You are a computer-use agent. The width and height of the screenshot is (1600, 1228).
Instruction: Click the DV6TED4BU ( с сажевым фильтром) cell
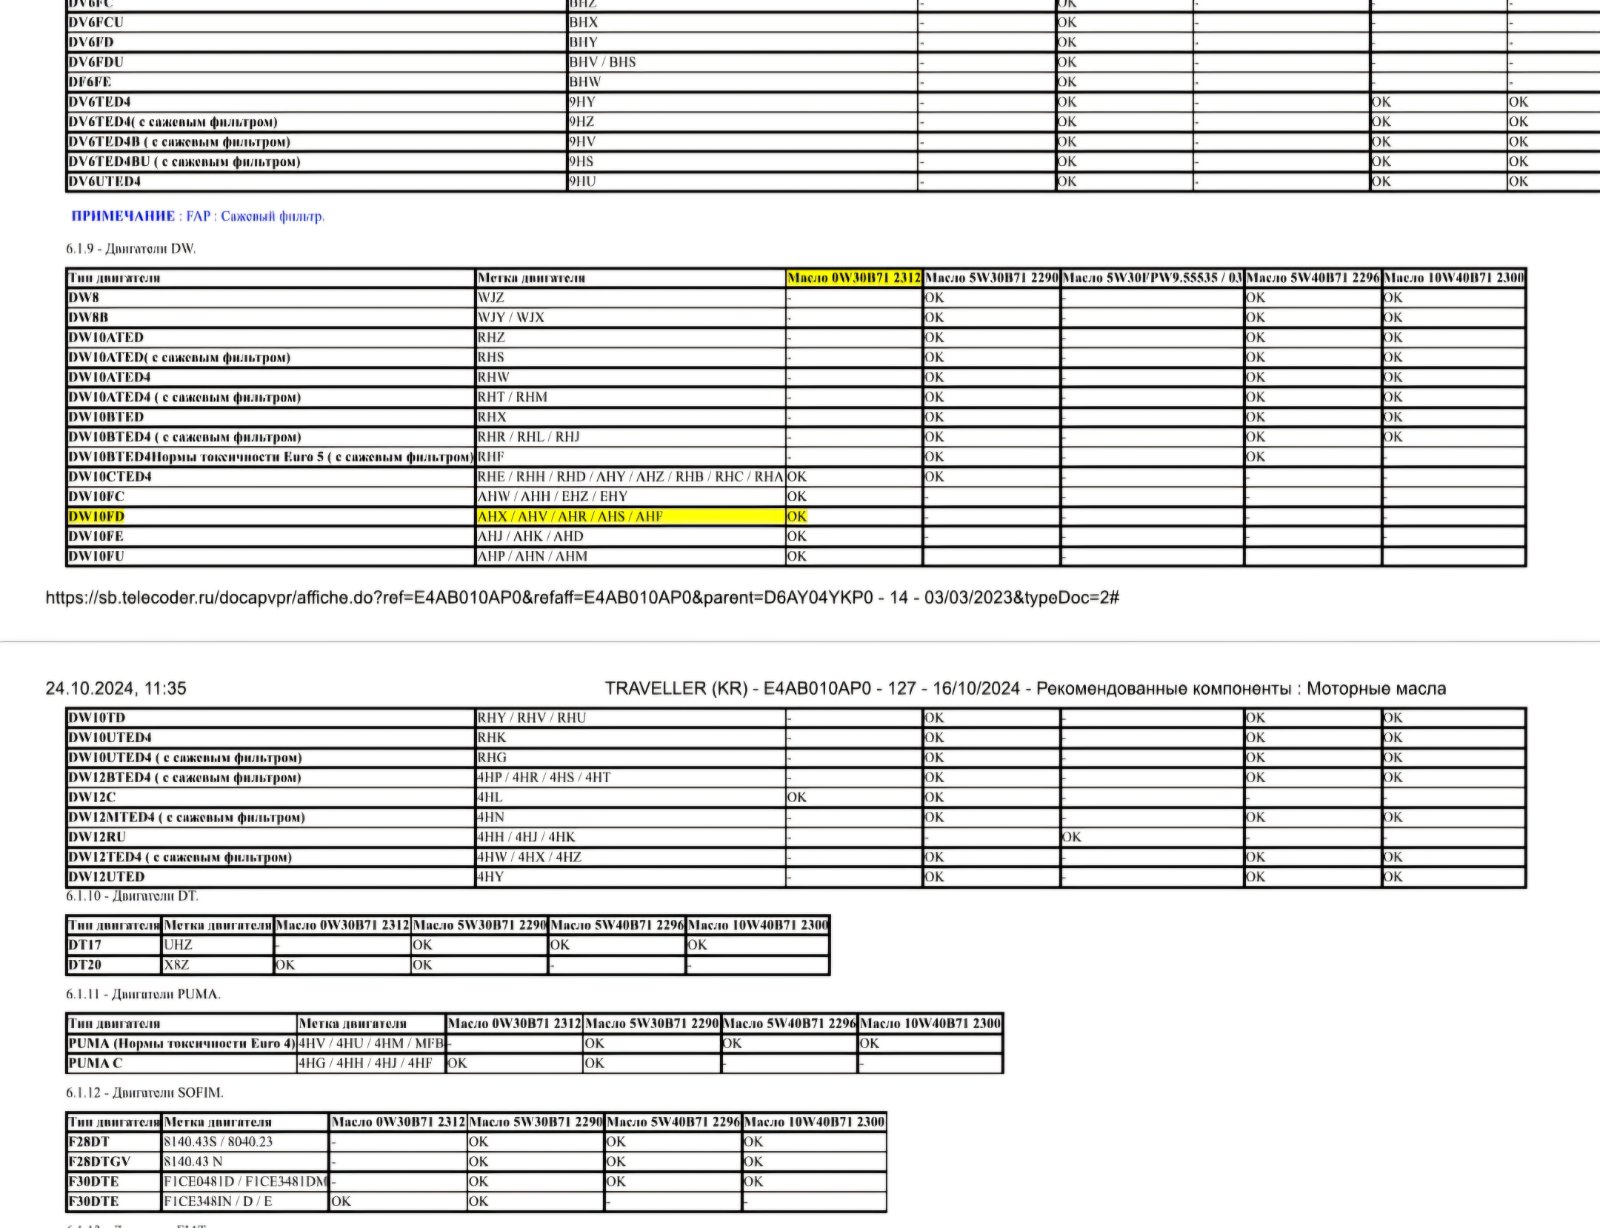click(x=316, y=162)
